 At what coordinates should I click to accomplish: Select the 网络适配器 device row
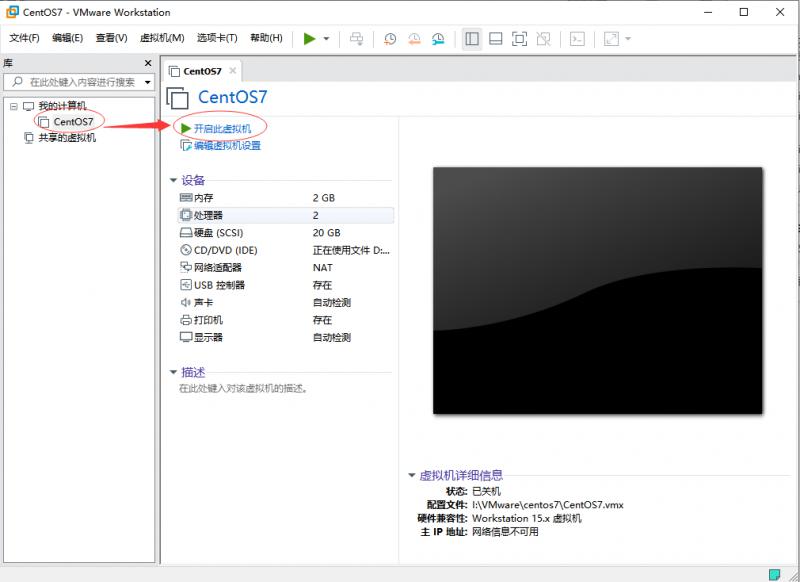point(286,267)
